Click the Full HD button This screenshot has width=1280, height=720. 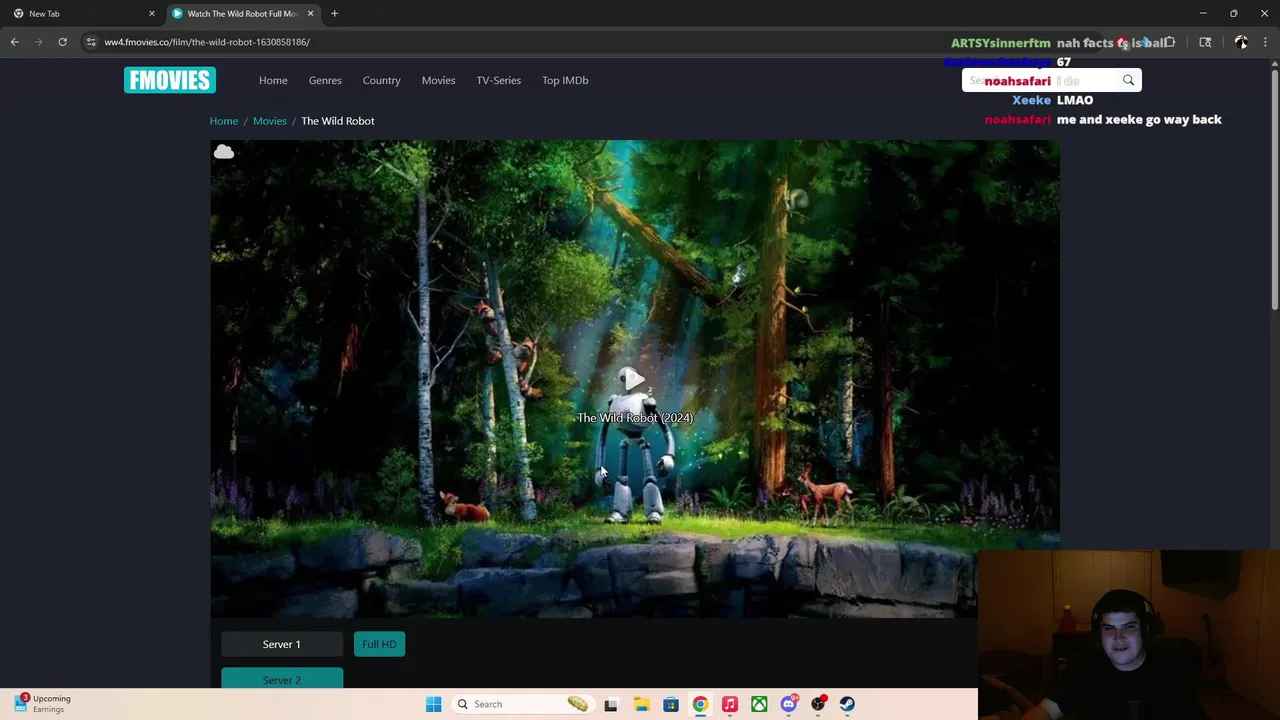pos(379,644)
